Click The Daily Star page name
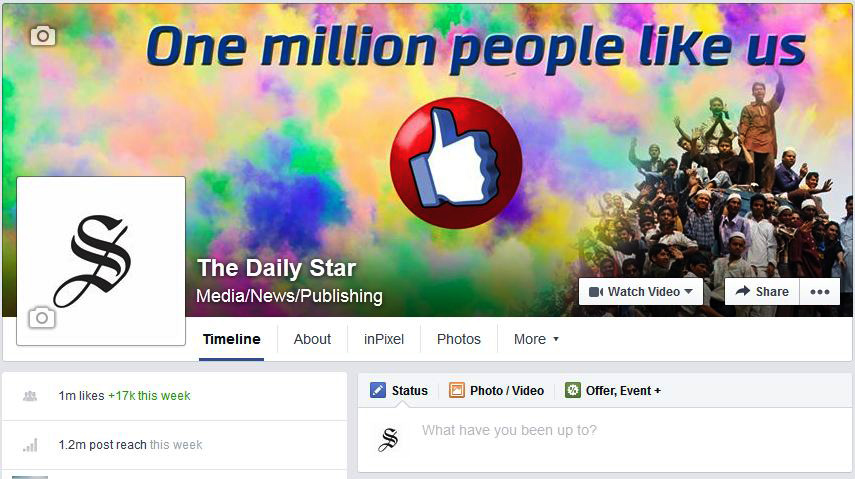Viewport: 855px width, 479px height. (276, 268)
